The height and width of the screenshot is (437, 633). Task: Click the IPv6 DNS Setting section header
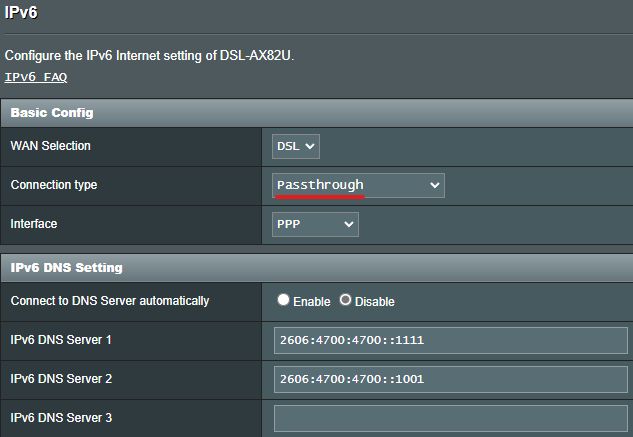coord(66,268)
